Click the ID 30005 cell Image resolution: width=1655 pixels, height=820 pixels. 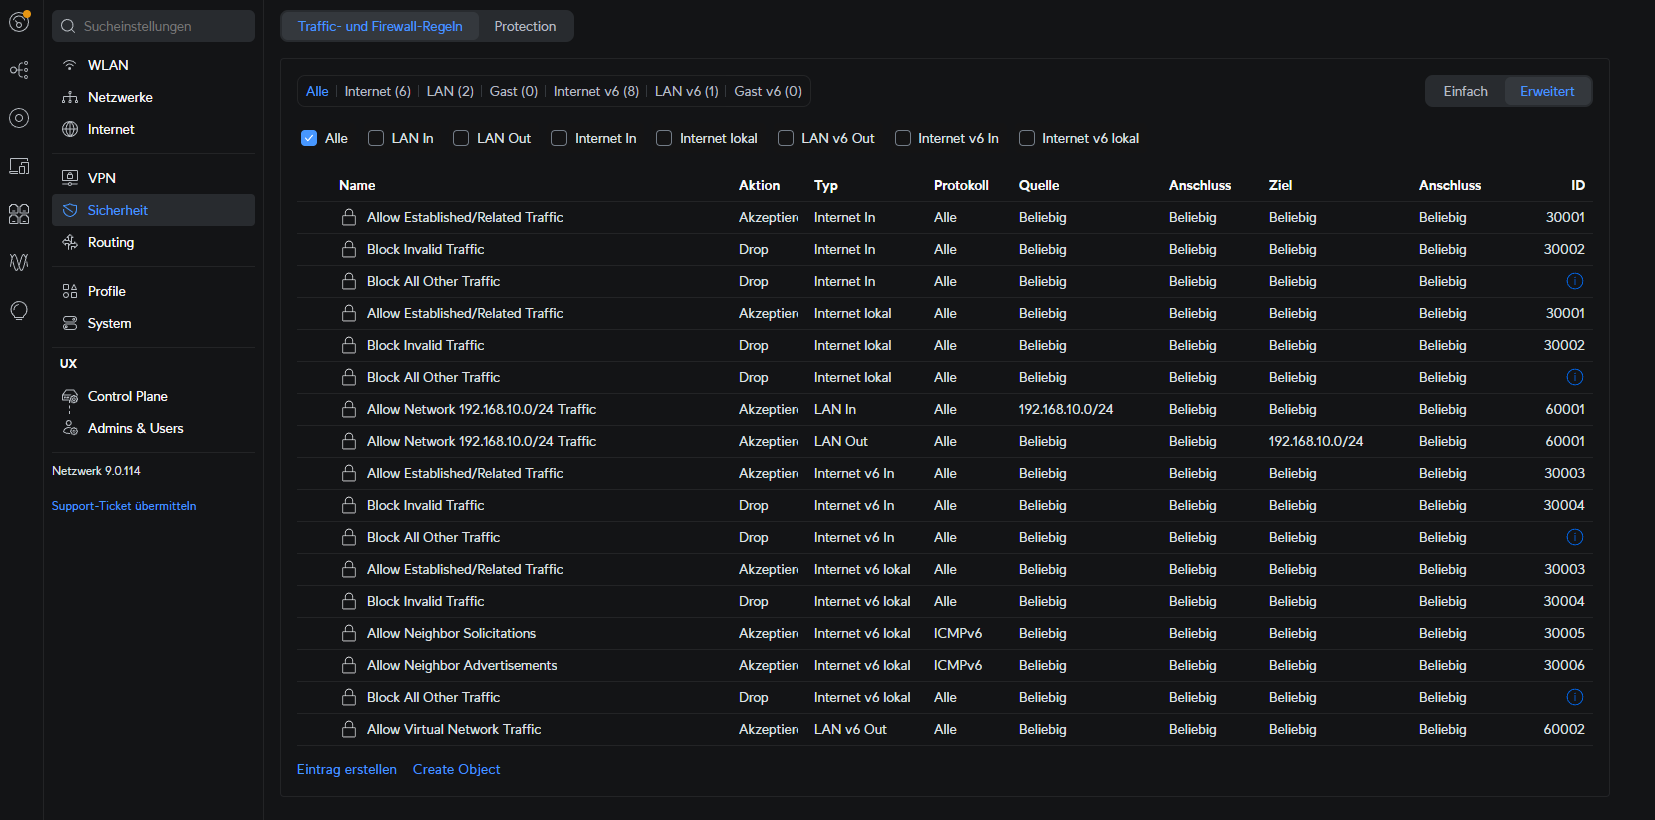pyautogui.click(x=1564, y=633)
